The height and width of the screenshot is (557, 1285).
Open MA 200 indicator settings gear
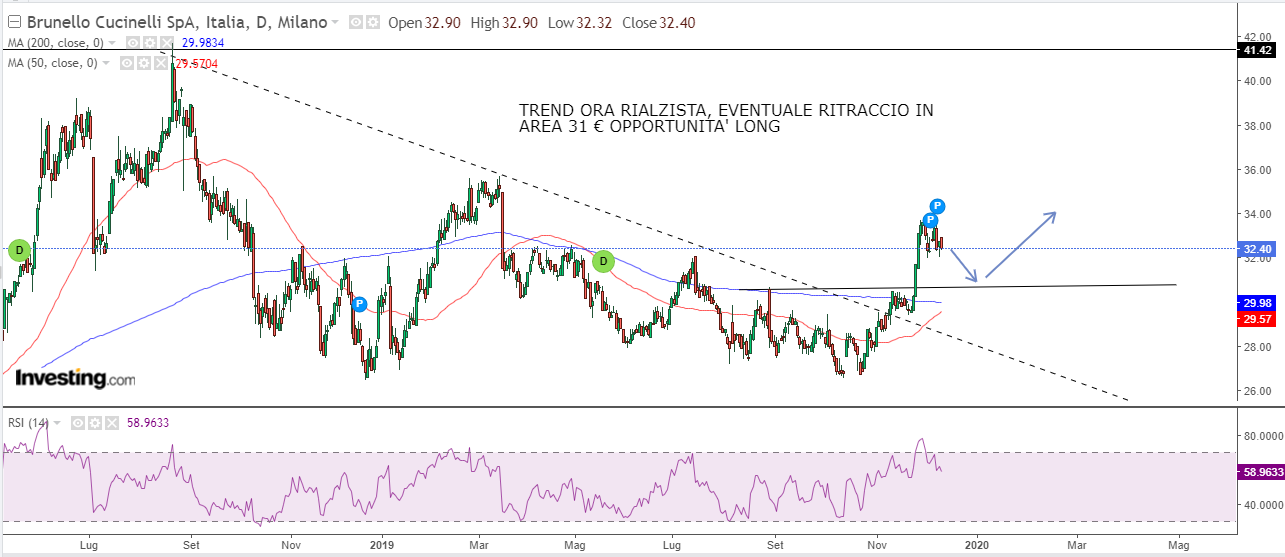(148, 43)
